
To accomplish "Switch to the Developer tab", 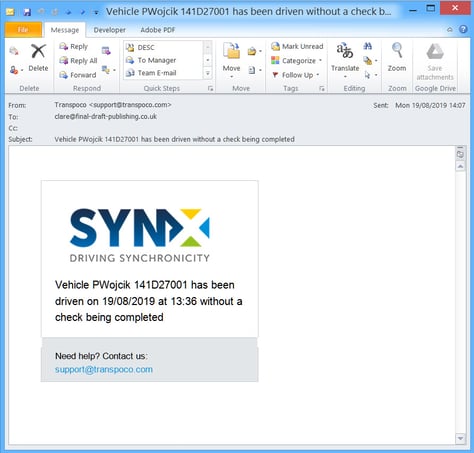I will 109,30.
